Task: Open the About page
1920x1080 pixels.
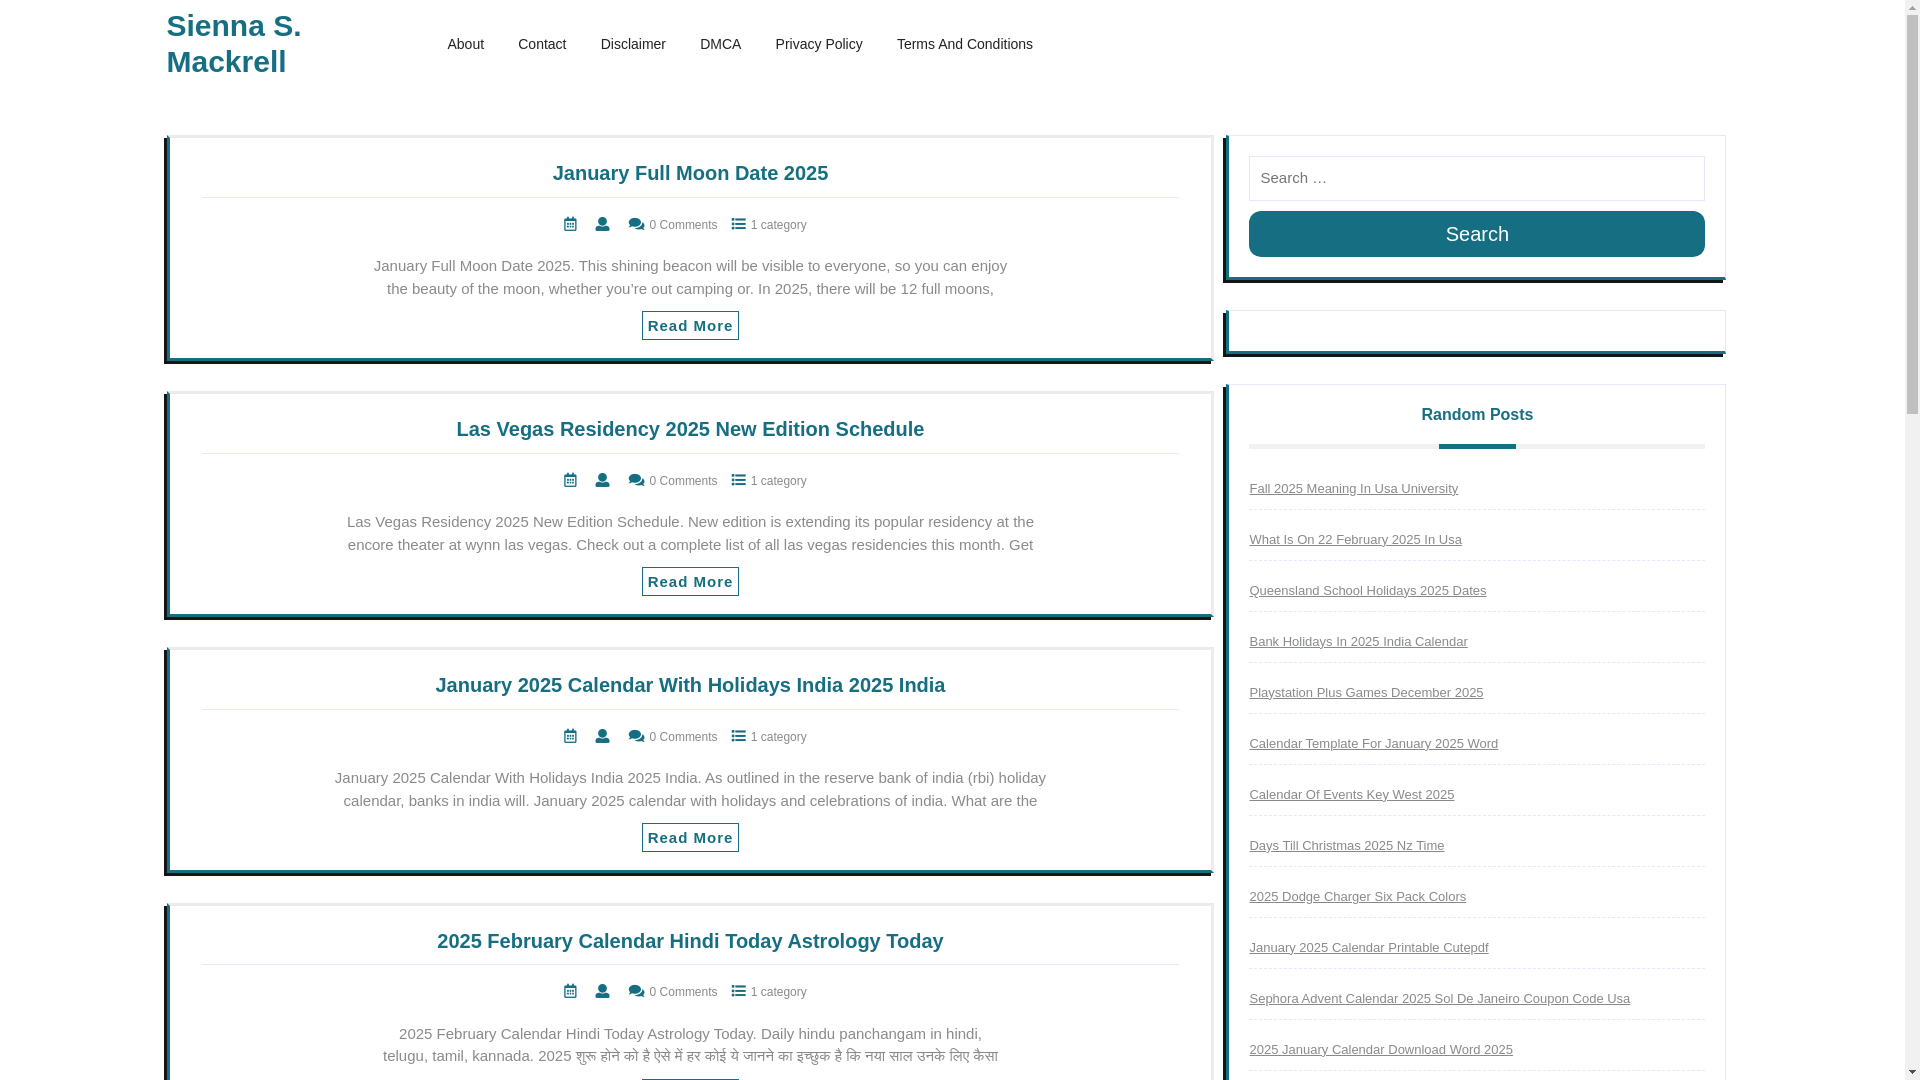Action: pyautogui.click(x=465, y=44)
